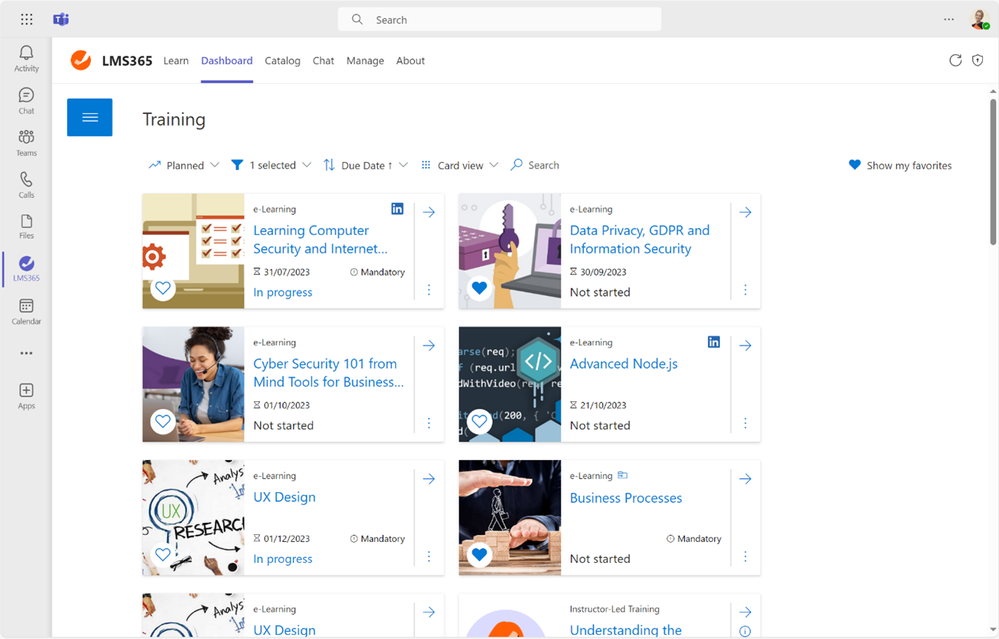Show more apps ellipsis in sidebar
The width and height of the screenshot is (999, 639).
pyautogui.click(x=26, y=353)
